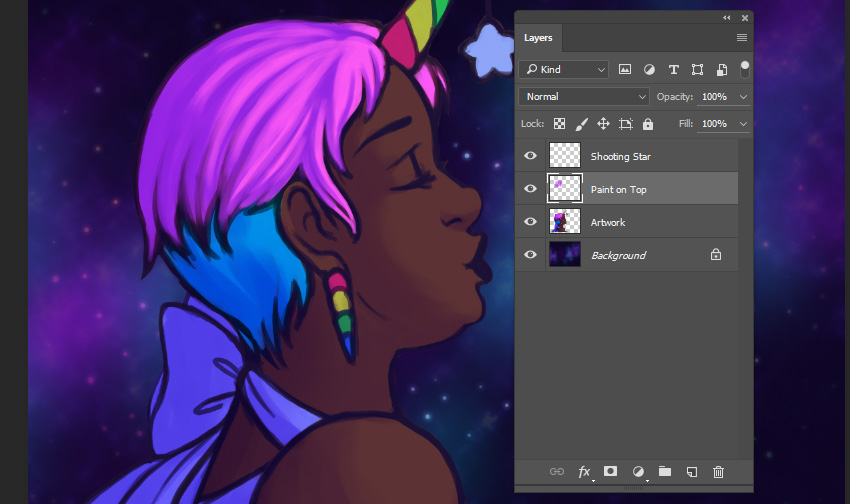Filter for type layers icon
Image resolution: width=850 pixels, height=504 pixels.
pos(673,69)
